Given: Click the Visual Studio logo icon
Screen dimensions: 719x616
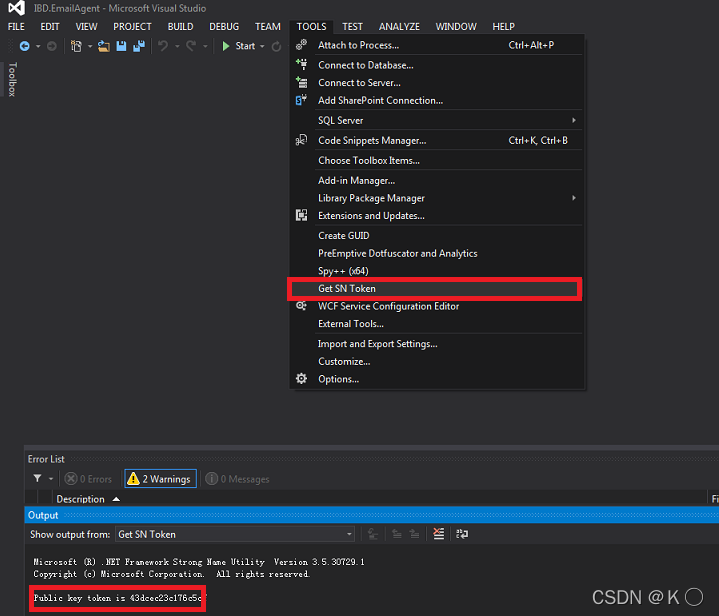Looking at the screenshot, I should 17,8.
